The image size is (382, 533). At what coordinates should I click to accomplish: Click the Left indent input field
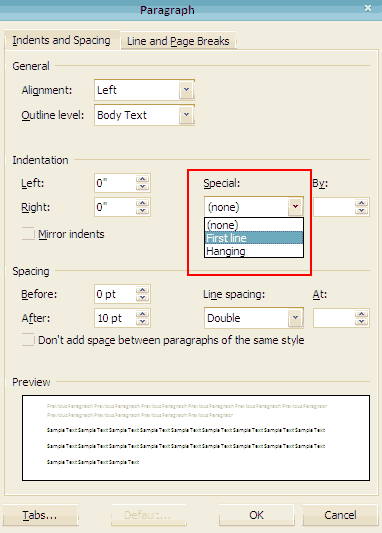(x=116, y=183)
